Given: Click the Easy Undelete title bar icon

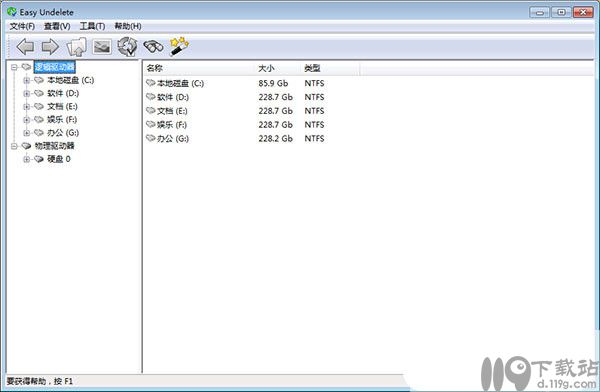Looking at the screenshot, I should coord(12,12).
